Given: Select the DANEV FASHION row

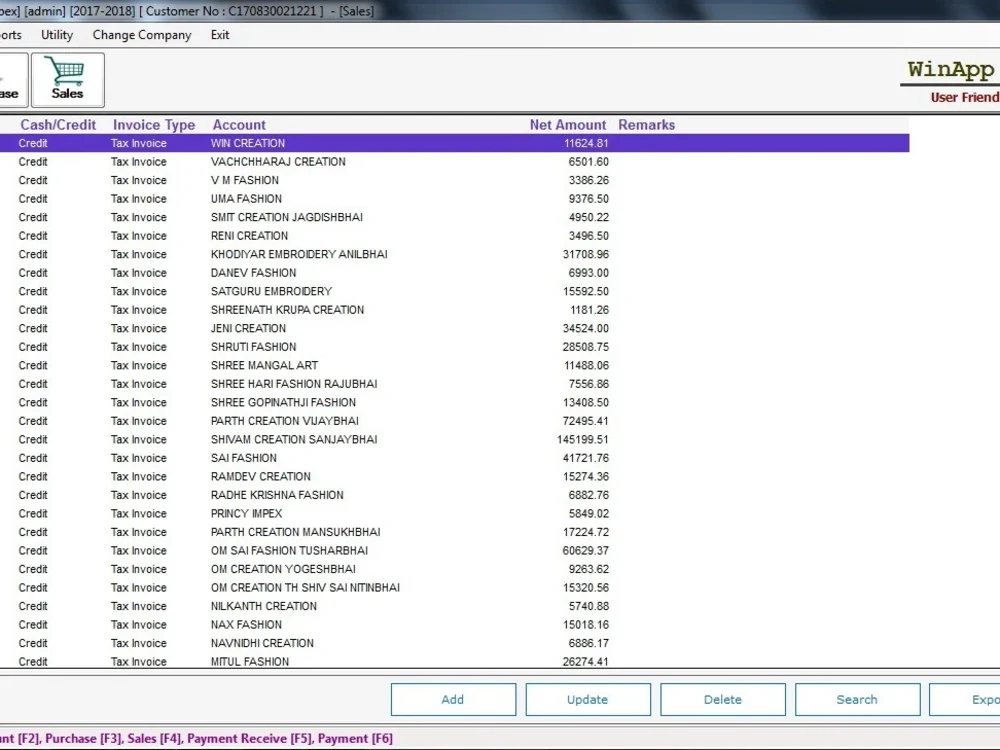Looking at the screenshot, I should (x=454, y=273).
